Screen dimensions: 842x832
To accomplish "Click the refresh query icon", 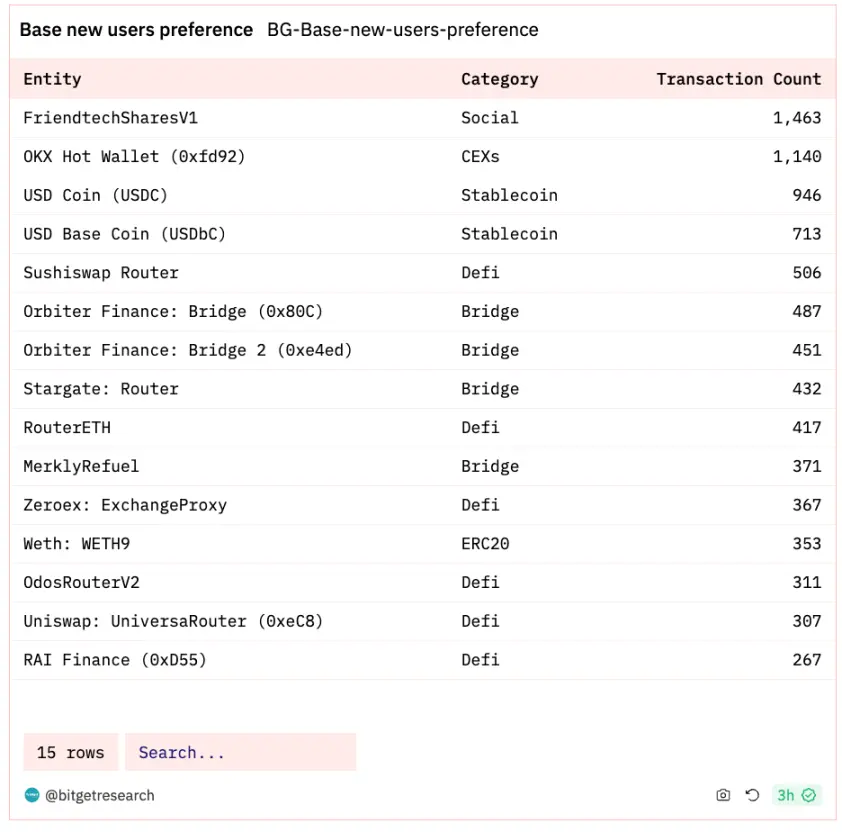I will (x=752, y=795).
